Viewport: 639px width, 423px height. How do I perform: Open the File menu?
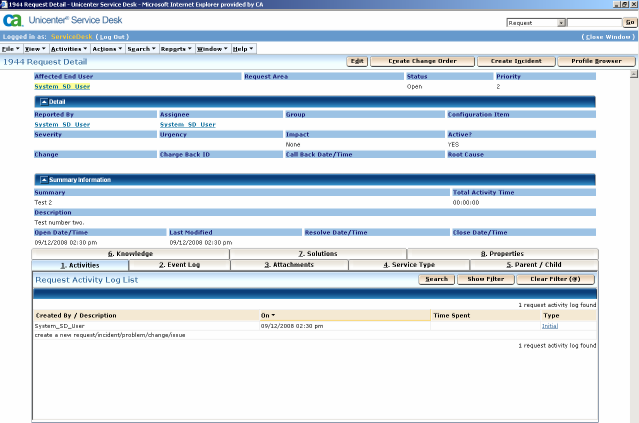(x=9, y=48)
